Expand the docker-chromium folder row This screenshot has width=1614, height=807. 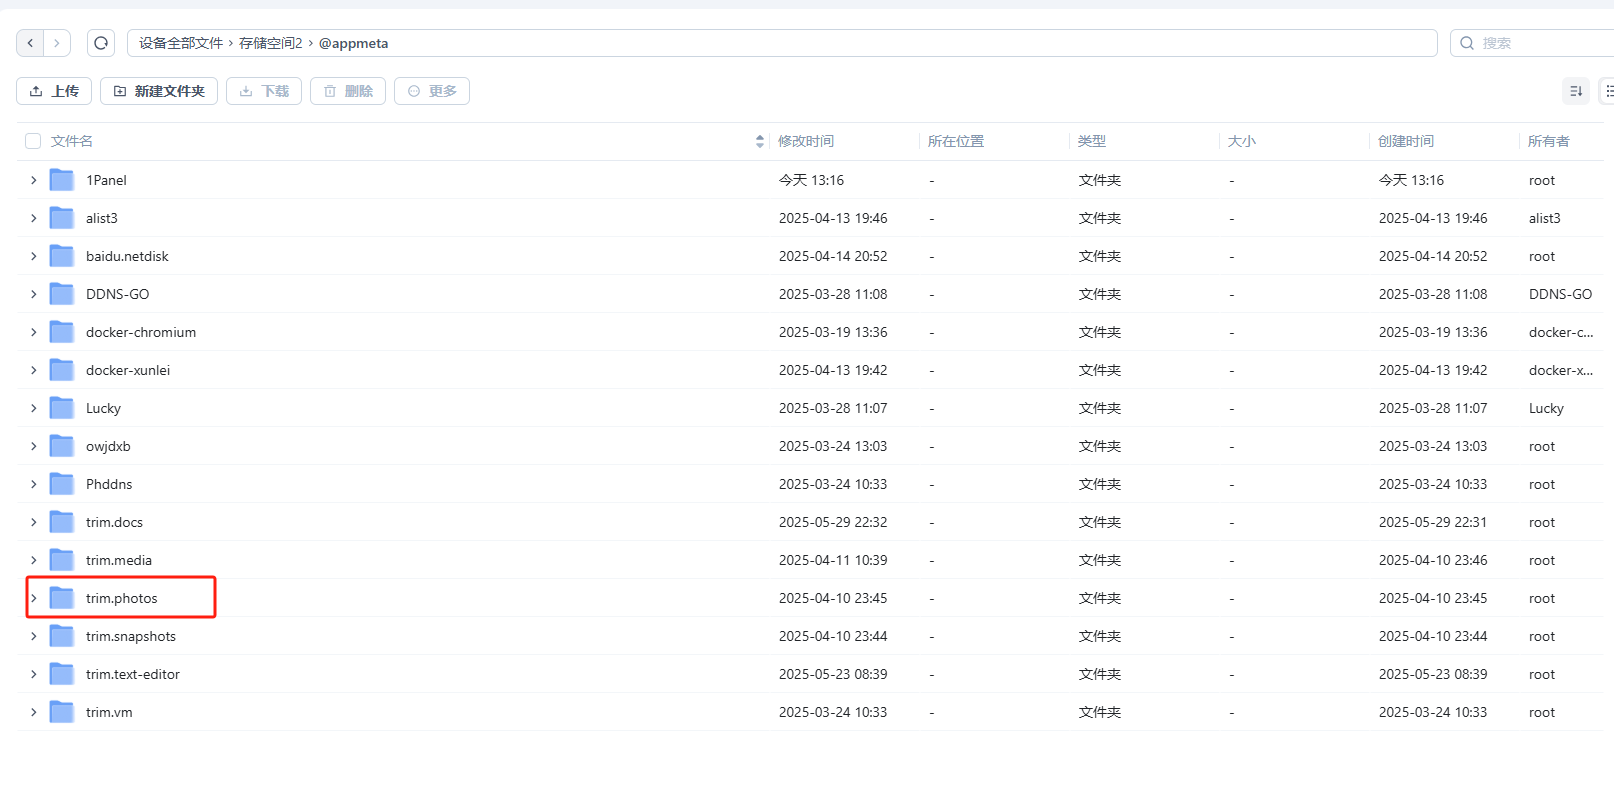[33, 332]
